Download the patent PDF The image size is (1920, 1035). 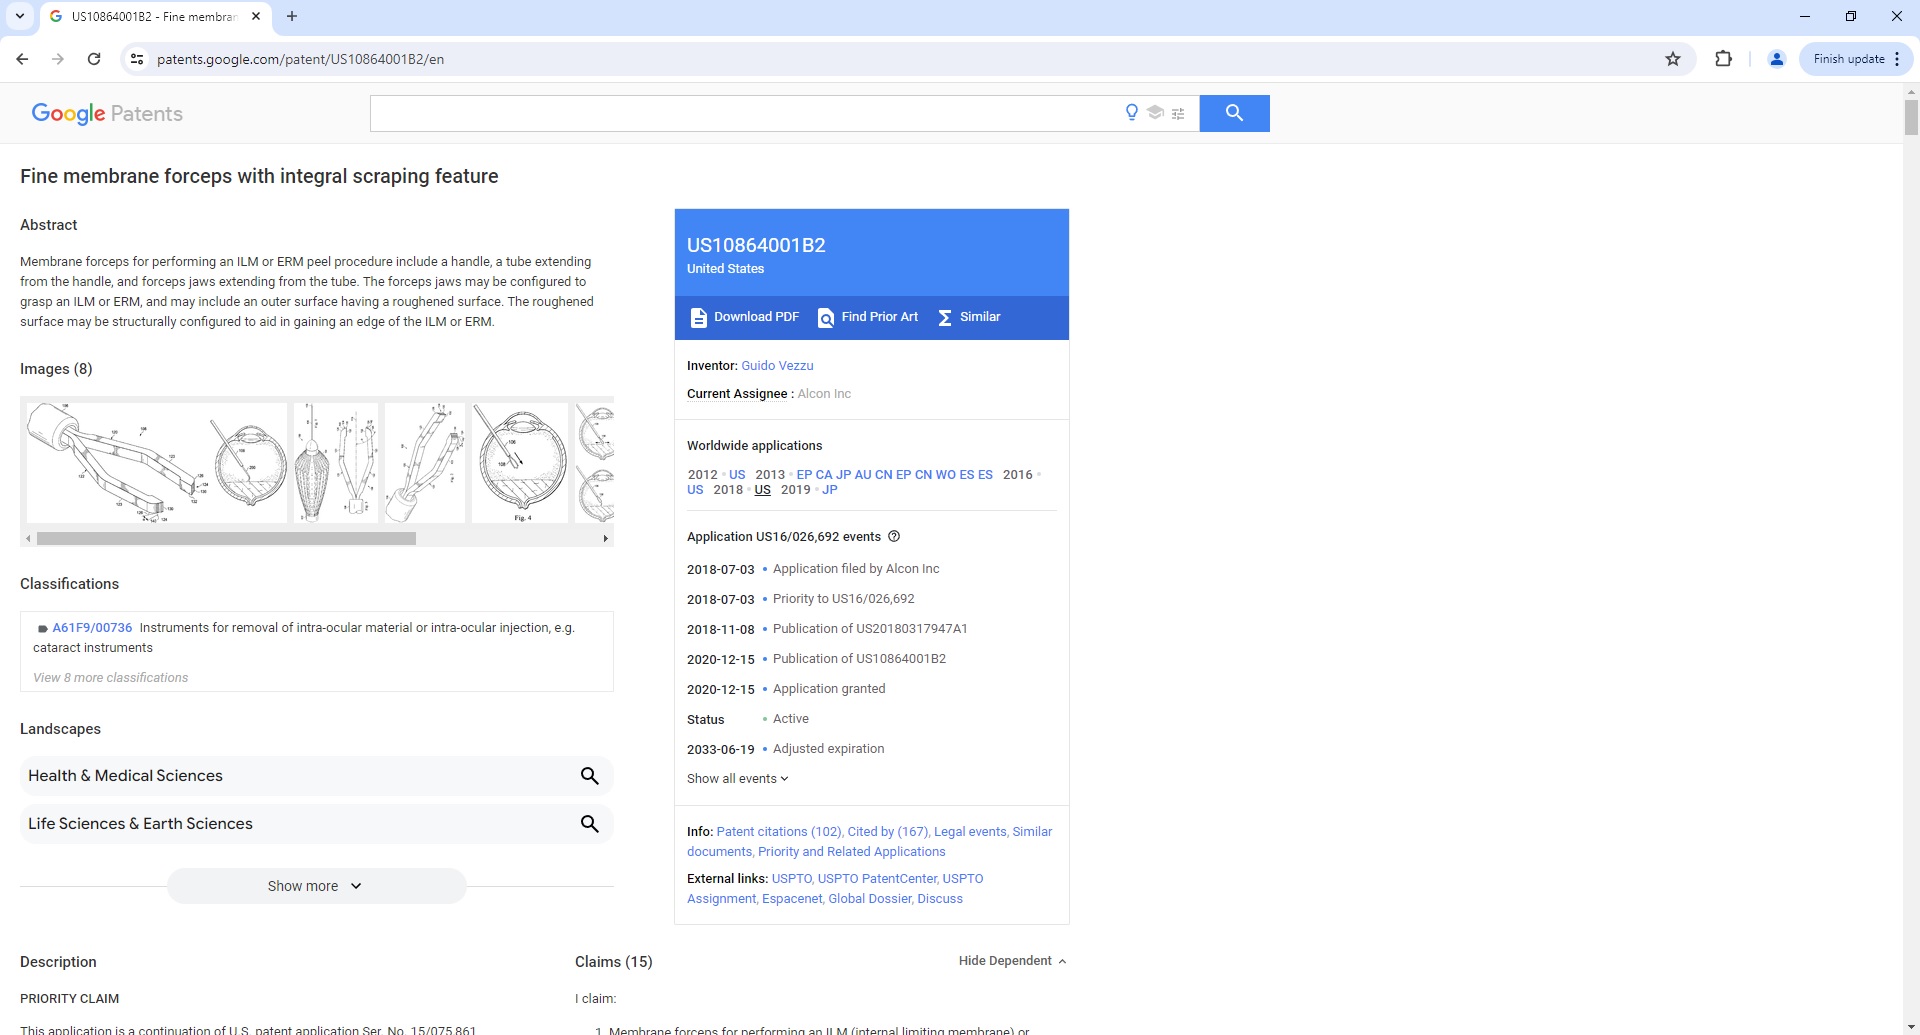(744, 317)
